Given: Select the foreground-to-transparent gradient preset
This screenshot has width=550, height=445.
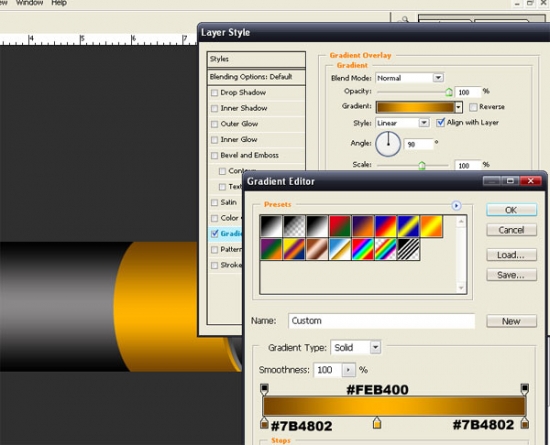Looking at the screenshot, I should tap(294, 226).
